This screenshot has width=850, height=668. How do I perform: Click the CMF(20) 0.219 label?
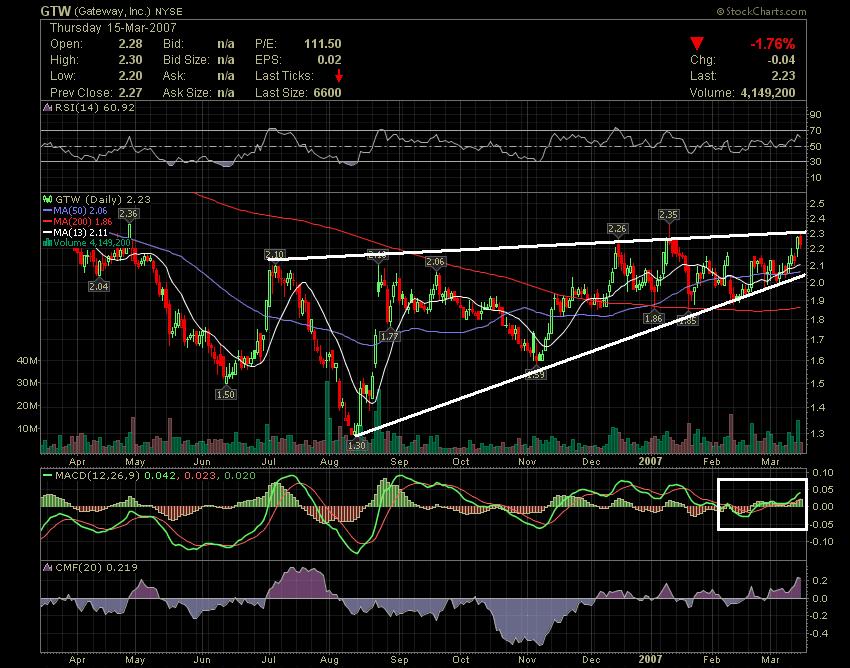96,567
